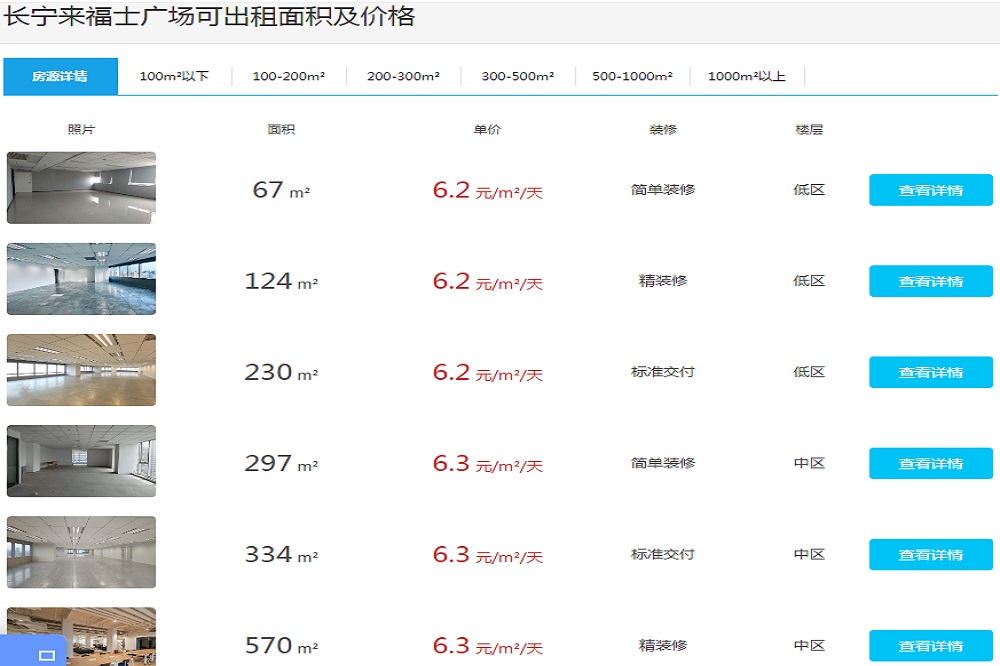This screenshot has height=666, width=1000.
Task: Click the 124 m² area value
Action: point(281,281)
